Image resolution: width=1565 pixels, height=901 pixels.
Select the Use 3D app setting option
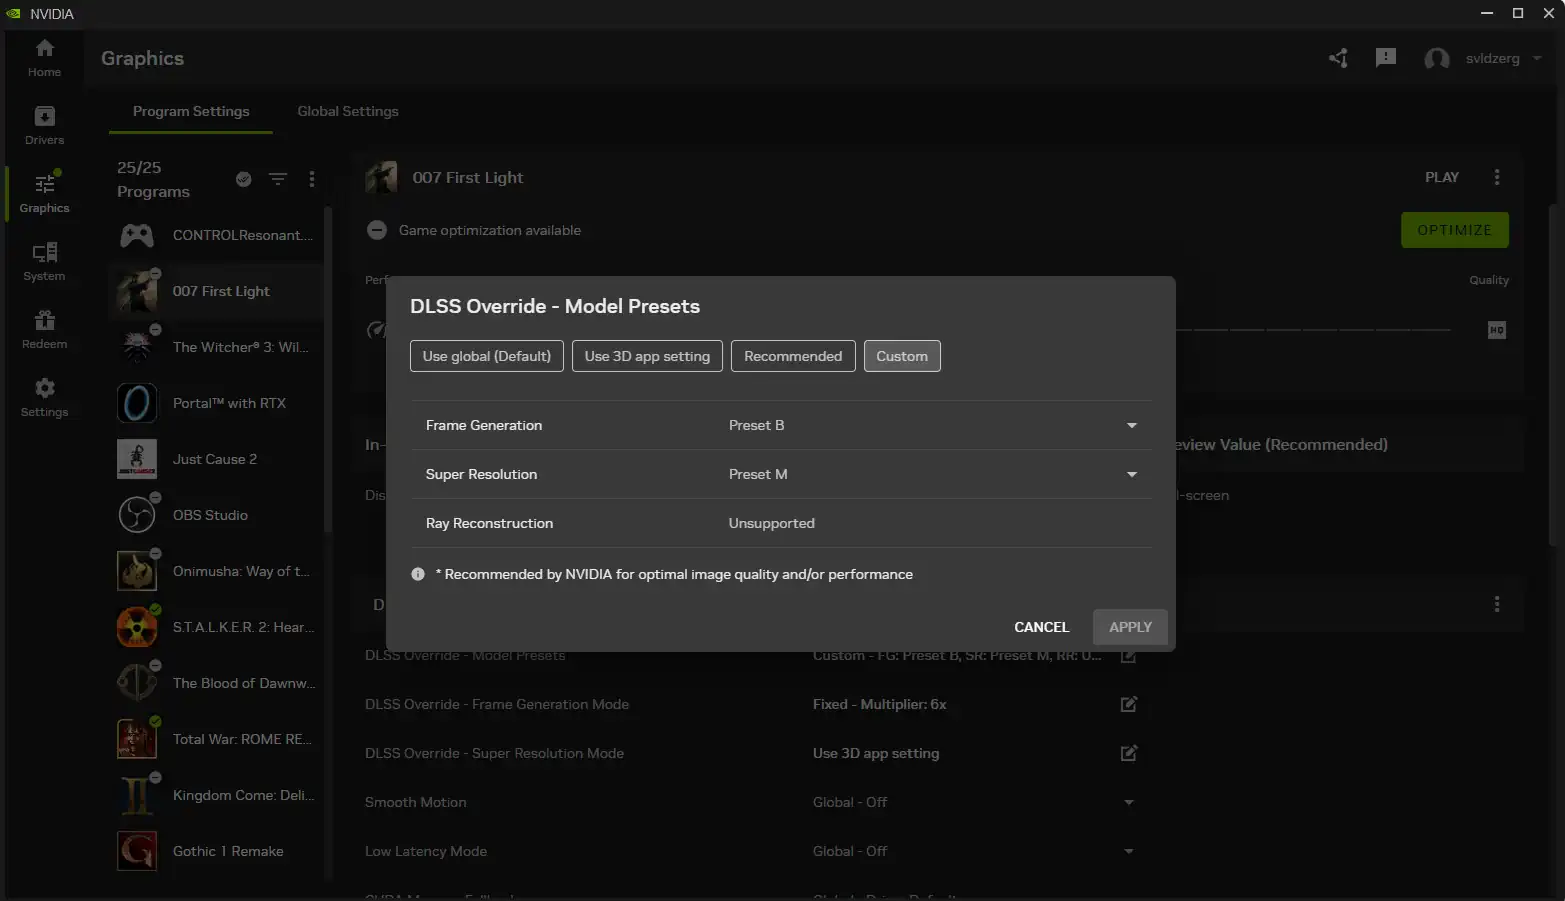[647, 356]
